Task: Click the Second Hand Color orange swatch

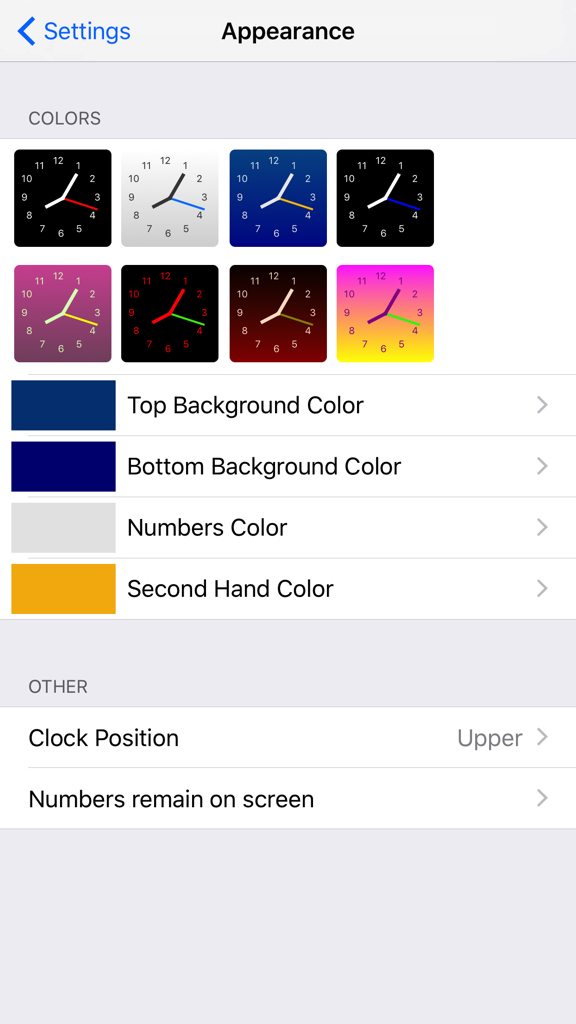Action: pyautogui.click(x=63, y=589)
